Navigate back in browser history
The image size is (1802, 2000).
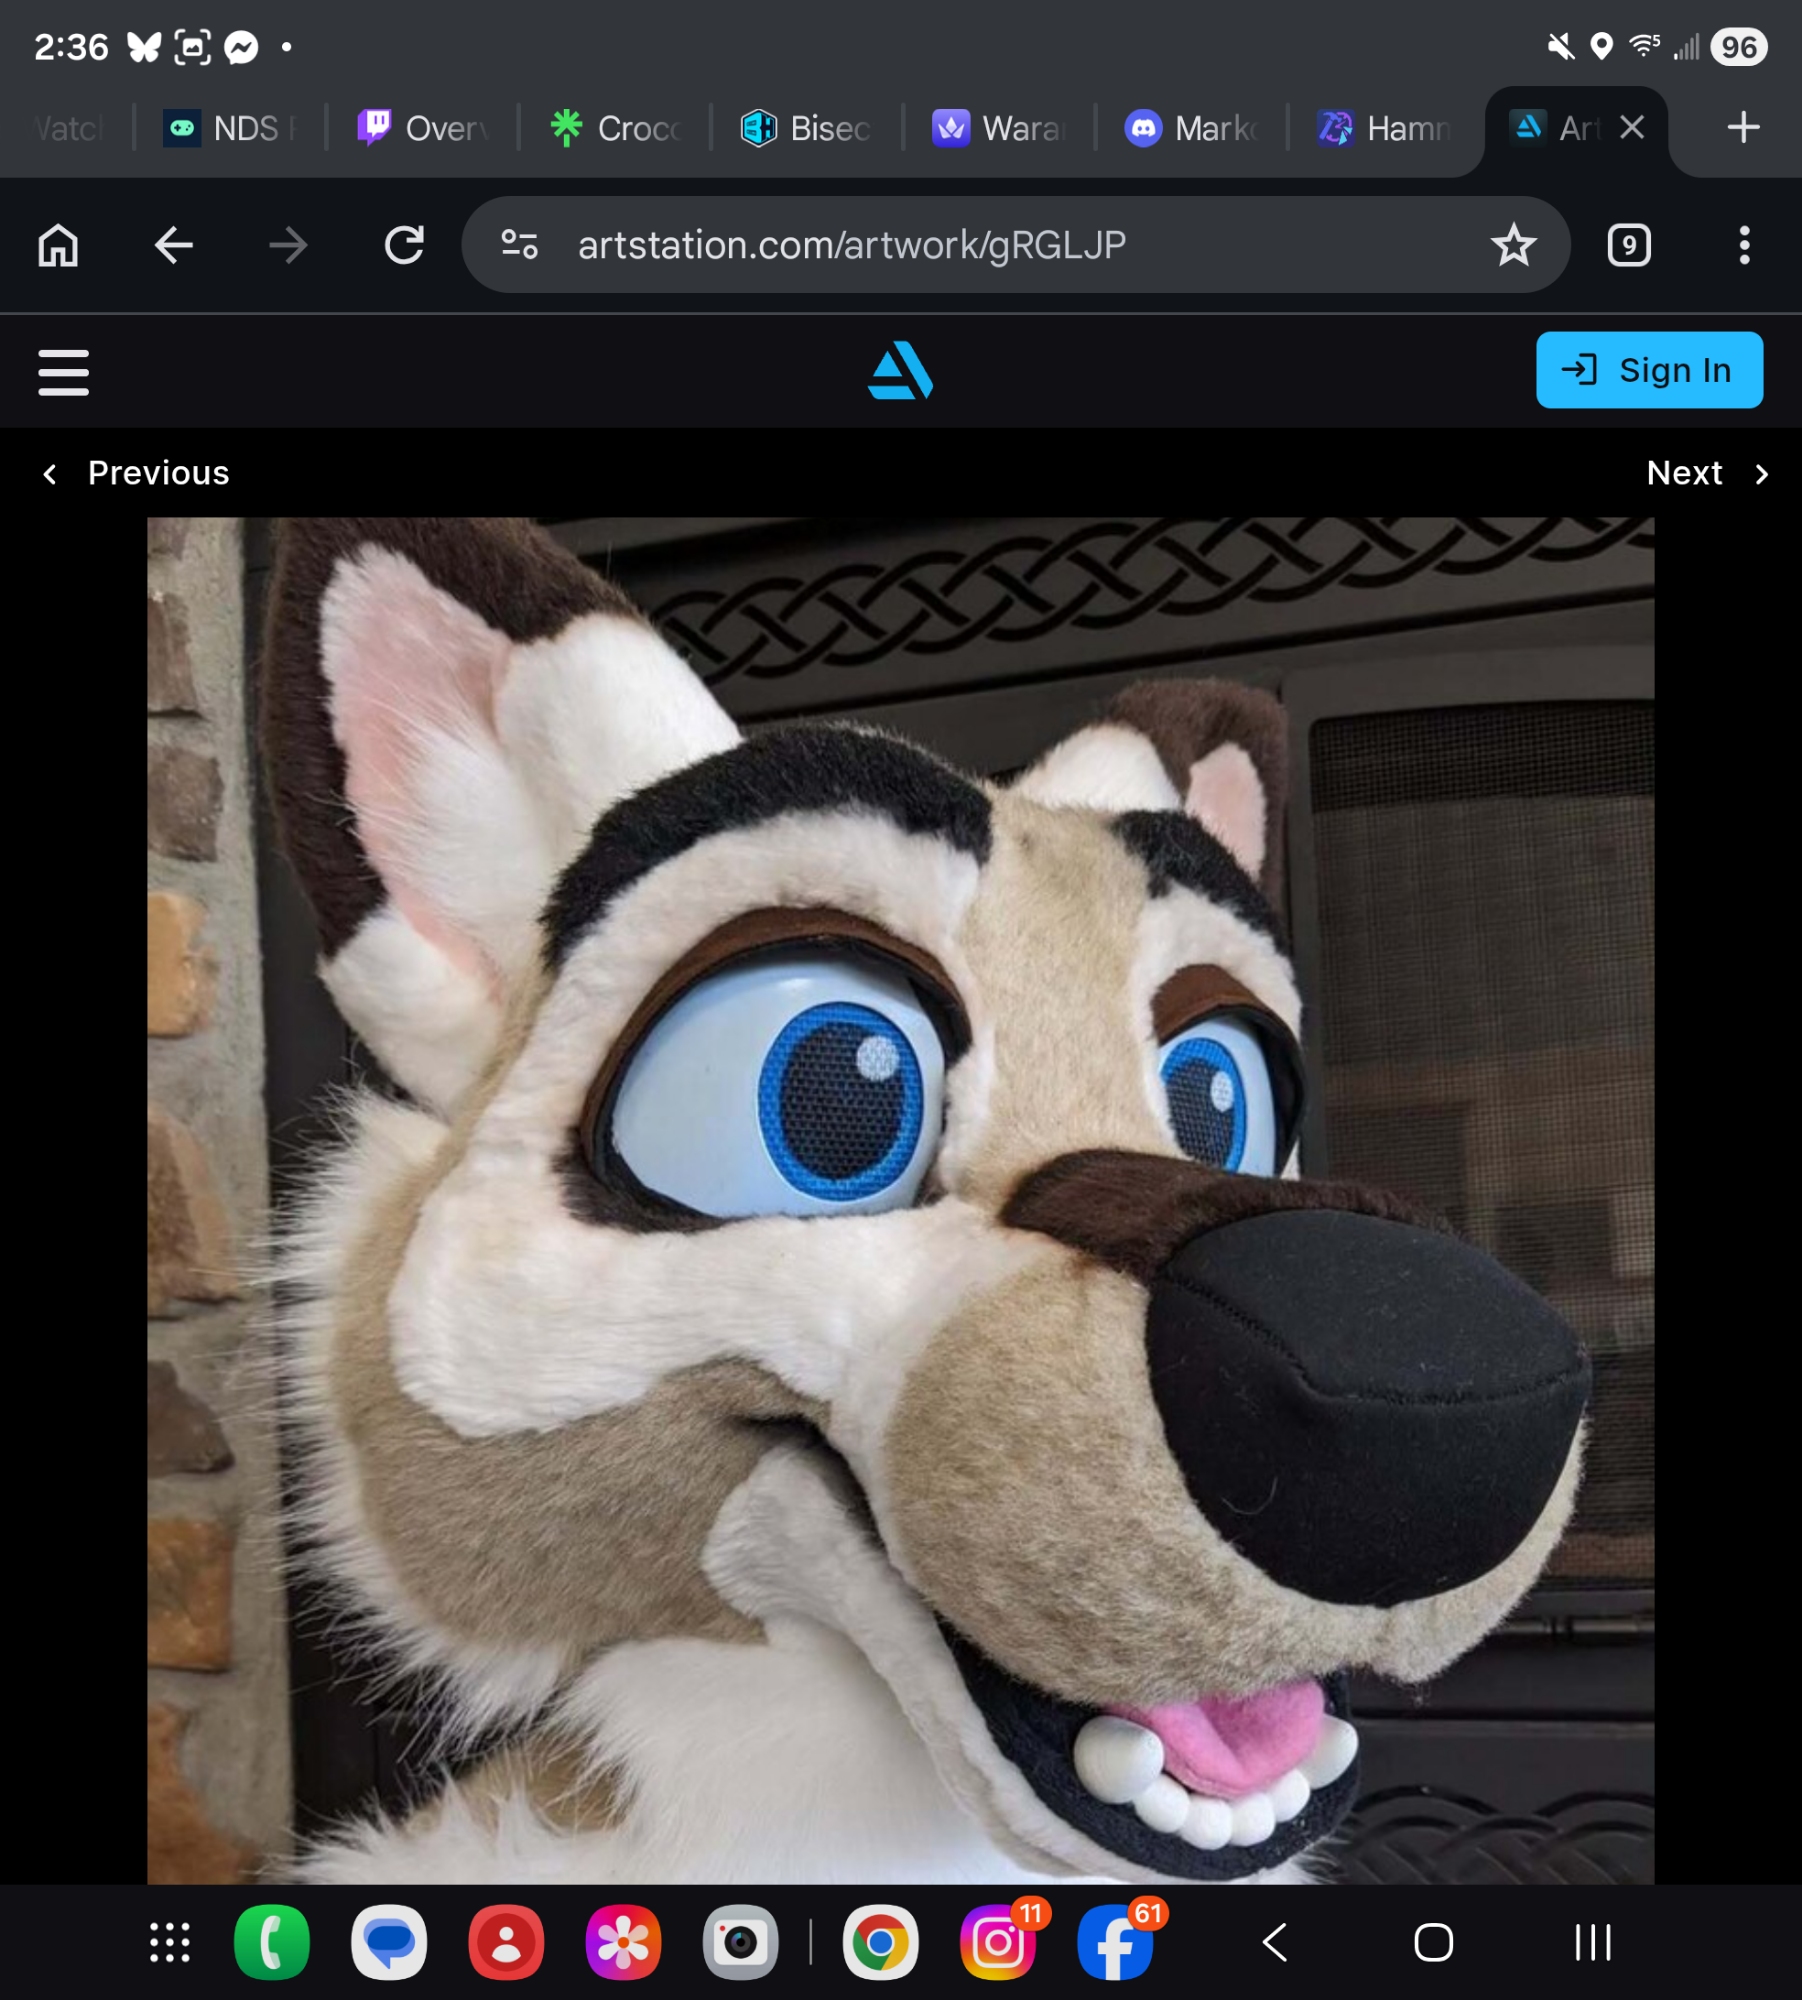tap(173, 245)
